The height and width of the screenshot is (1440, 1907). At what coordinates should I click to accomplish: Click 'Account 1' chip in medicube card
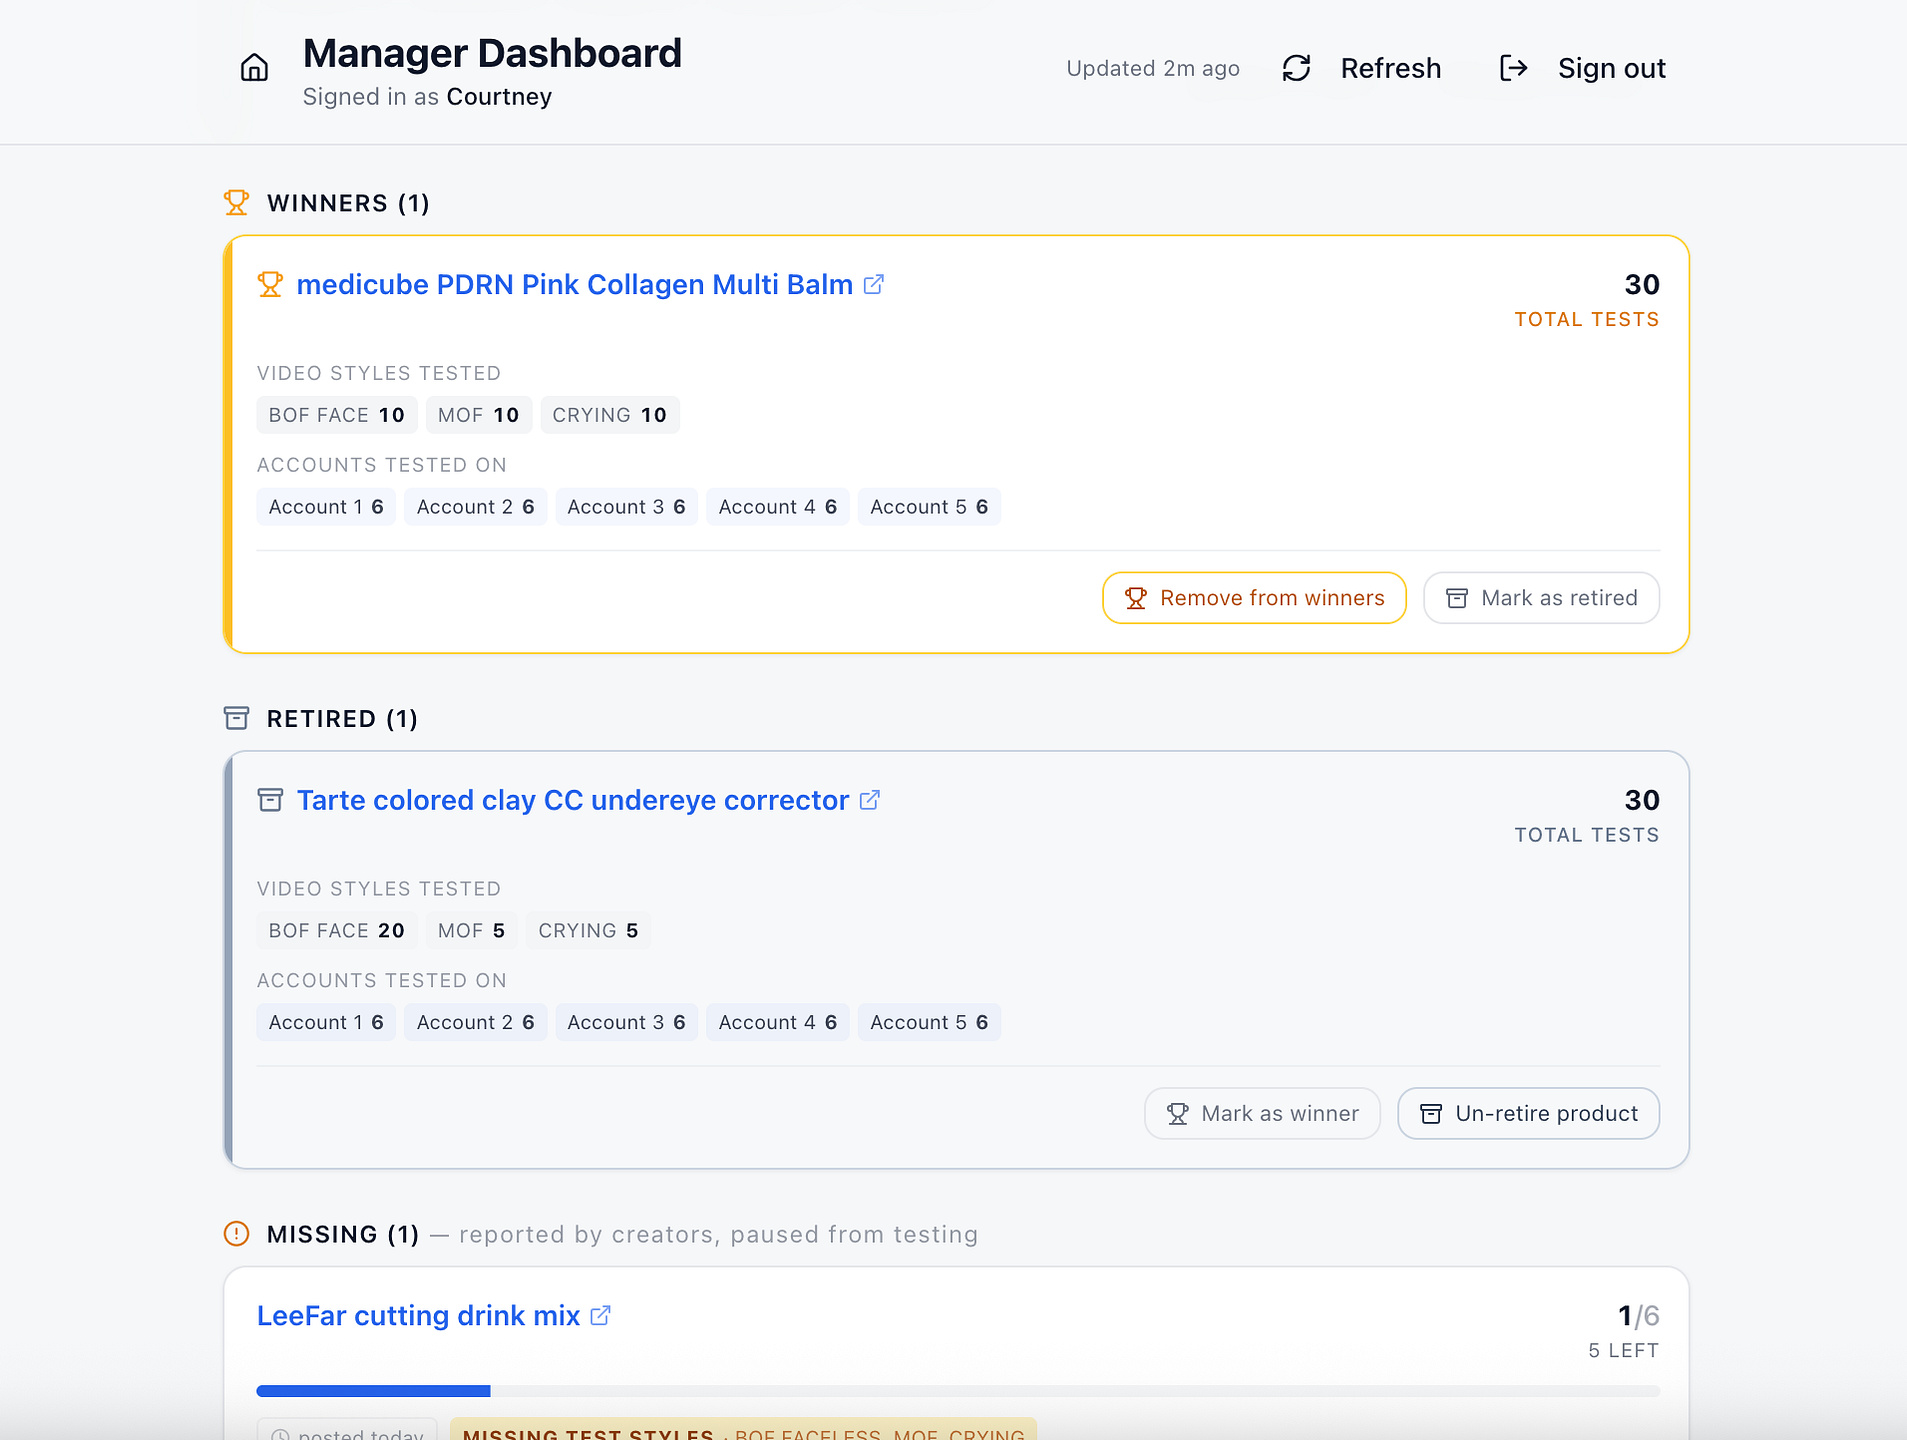click(326, 507)
